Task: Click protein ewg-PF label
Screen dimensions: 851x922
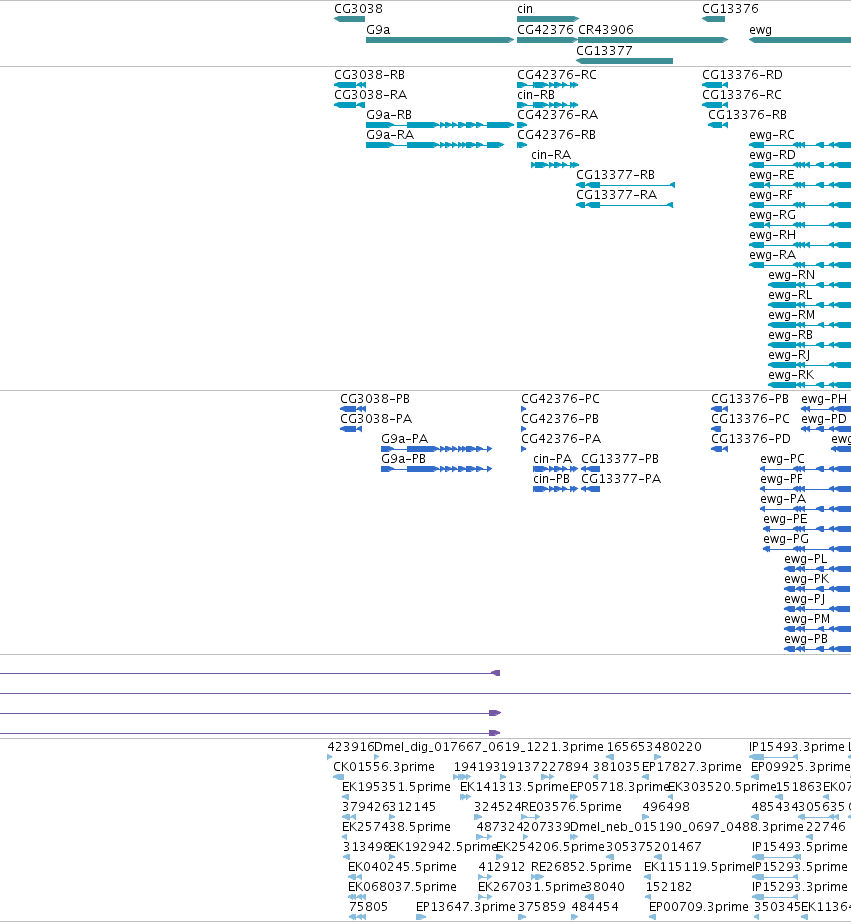Action: (781, 479)
